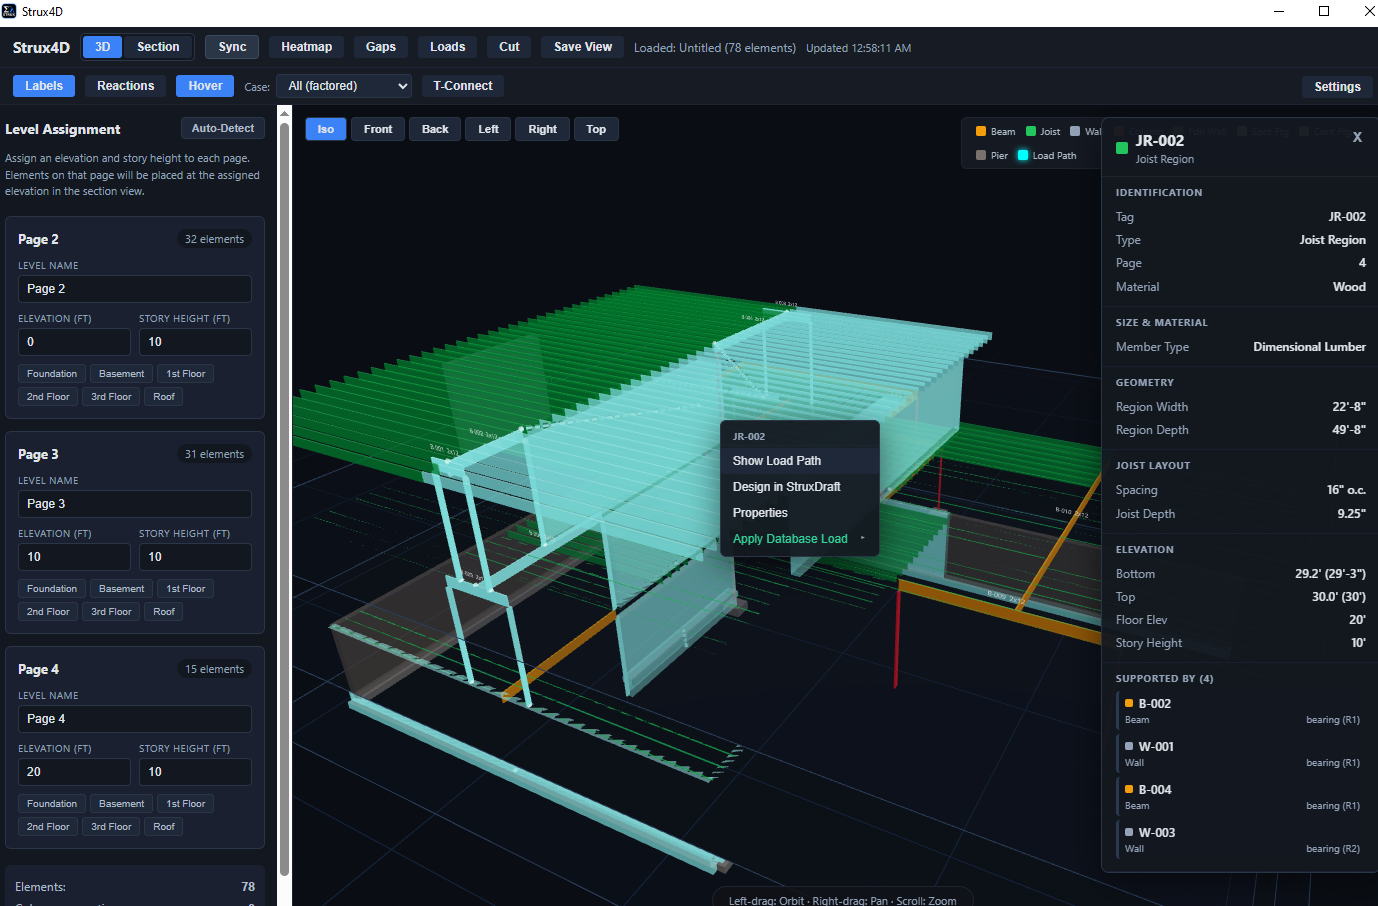
Task: Set Page 3 to 2nd Floor preset
Action: pyautogui.click(x=48, y=612)
